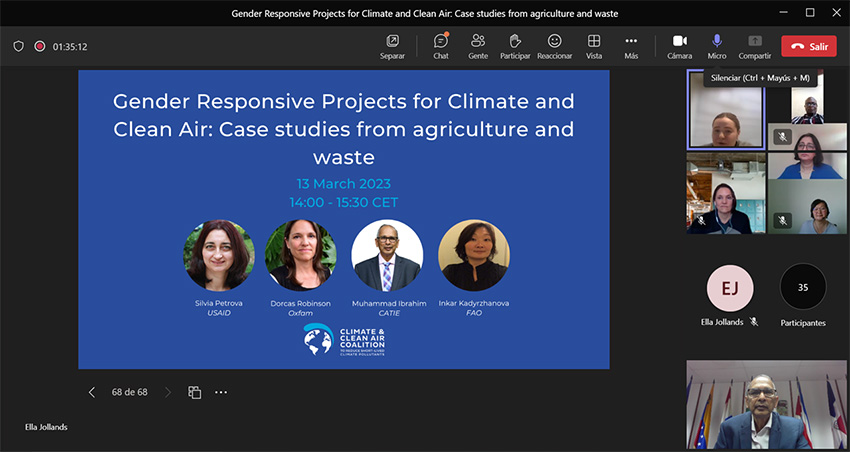Screen dimensions: 850x452
Task: Click the slide date 13 March 2023
Action: [344, 184]
